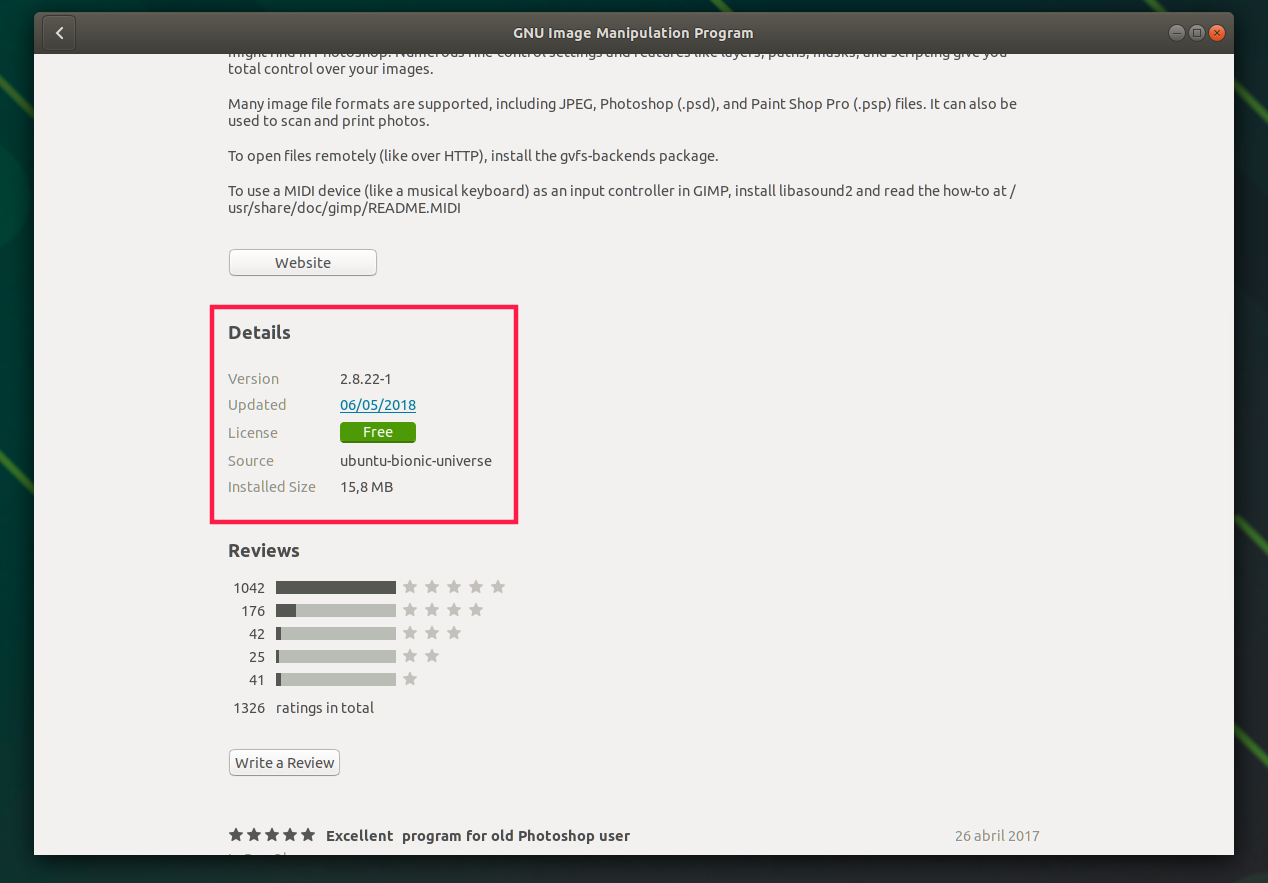This screenshot has width=1268, height=883.
Task: Click the stars on the Excellent program review
Action: 272,835
